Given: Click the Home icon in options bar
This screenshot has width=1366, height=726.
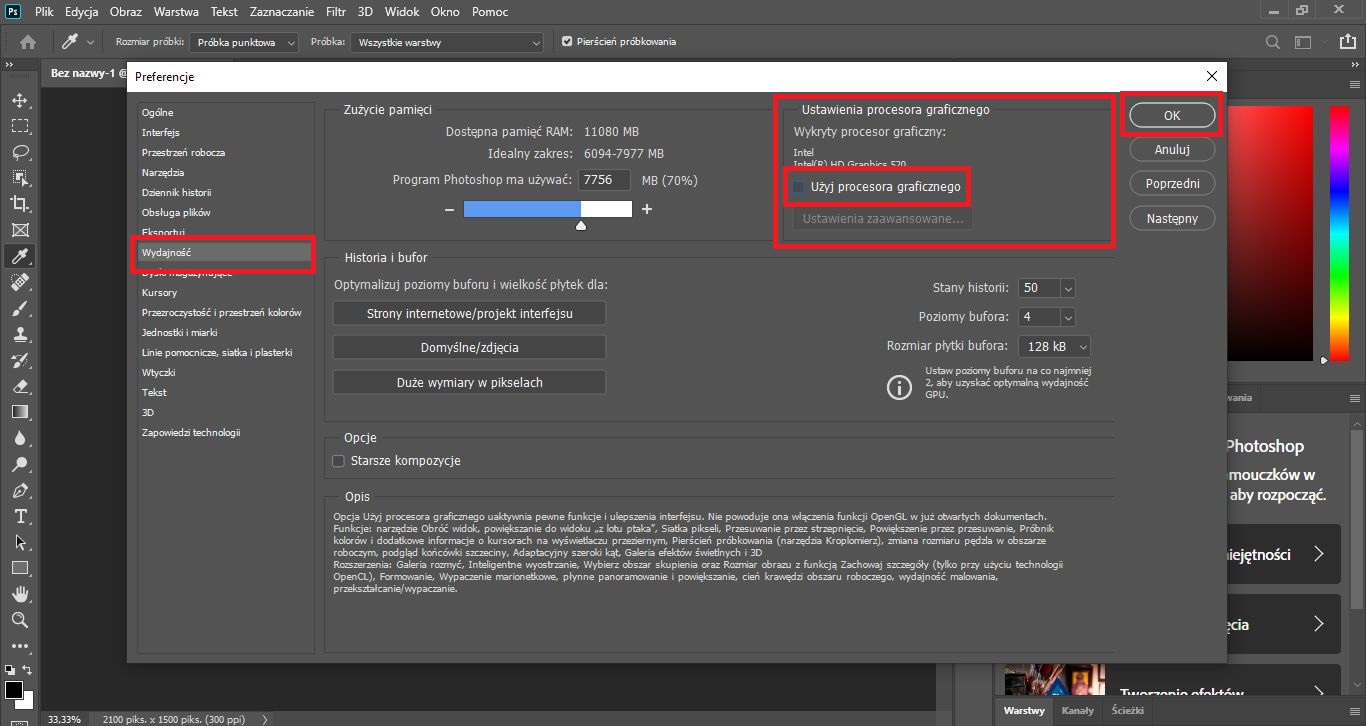Looking at the screenshot, I should pyautogui.click(x=28, y=42).
